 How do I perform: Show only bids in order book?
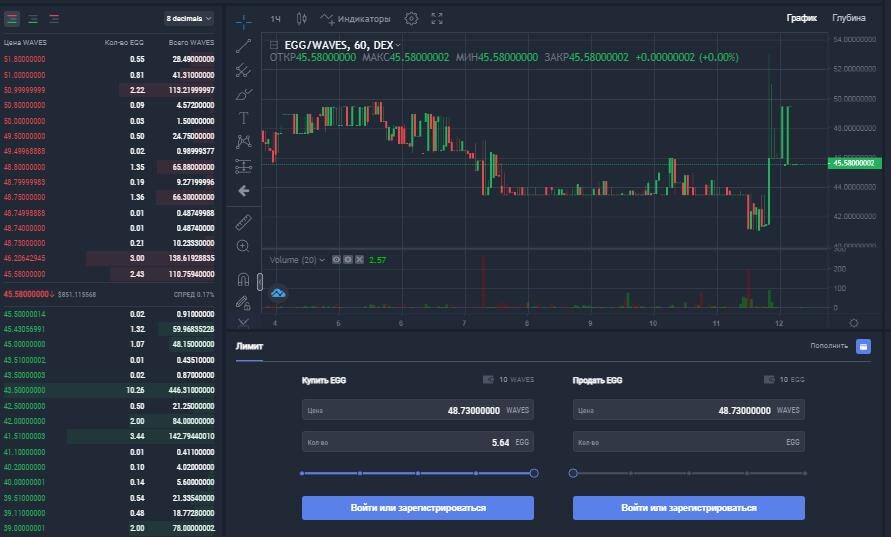tap(33, 19)
